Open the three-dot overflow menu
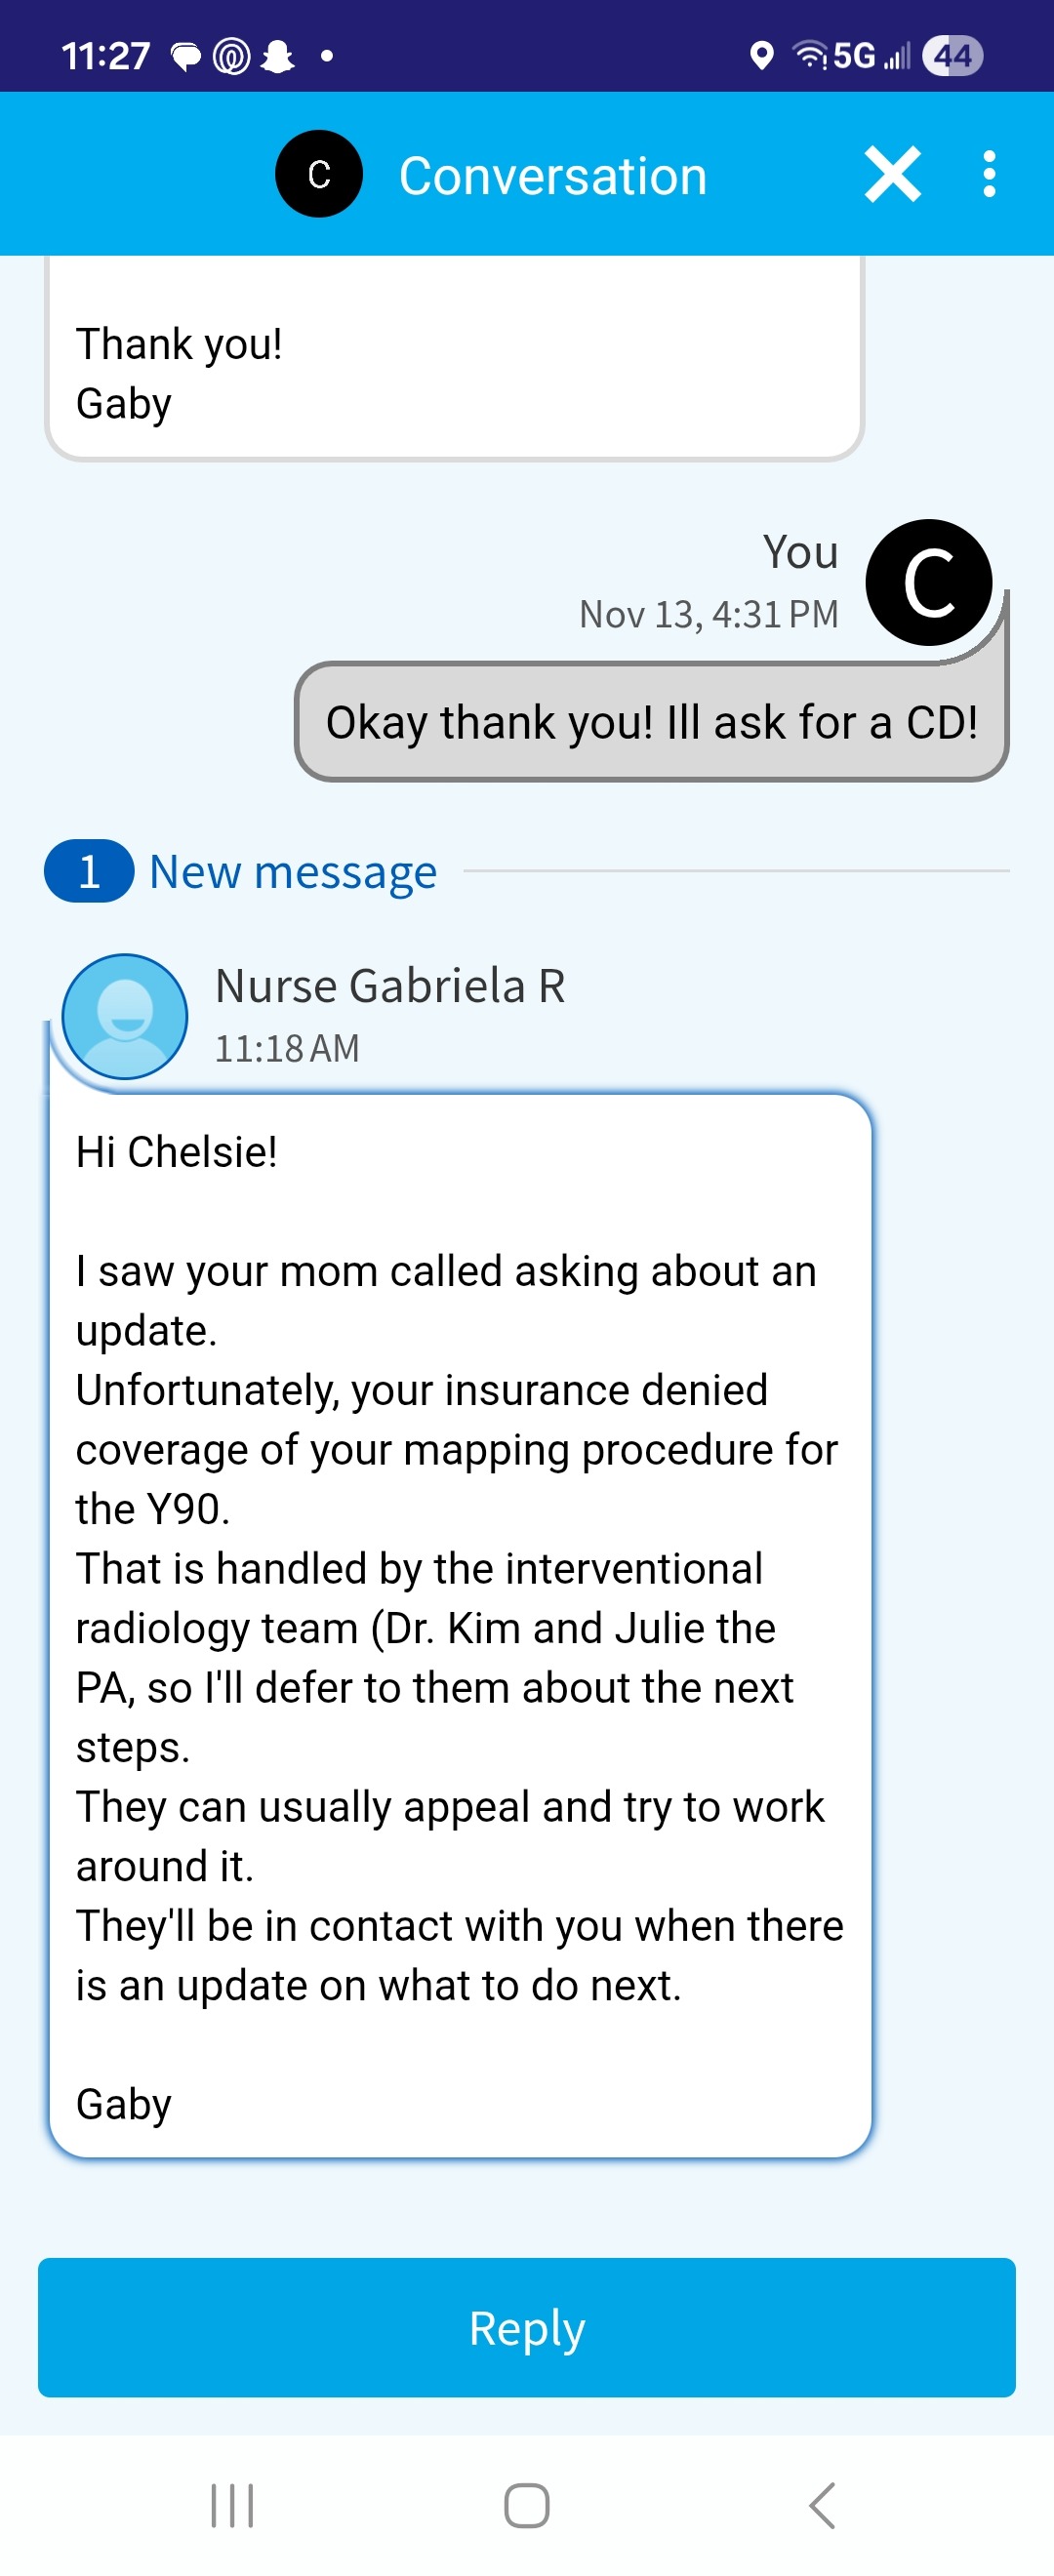 point(989,175)
